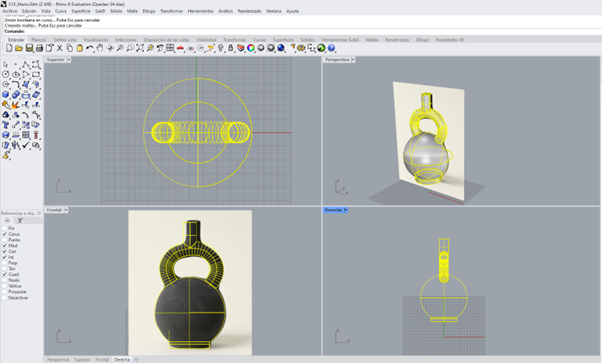Image resolution: width=602 pixels, height=363 pixels.
Task: Click the light bulb Hide objects icon
Action: [221, 48]
